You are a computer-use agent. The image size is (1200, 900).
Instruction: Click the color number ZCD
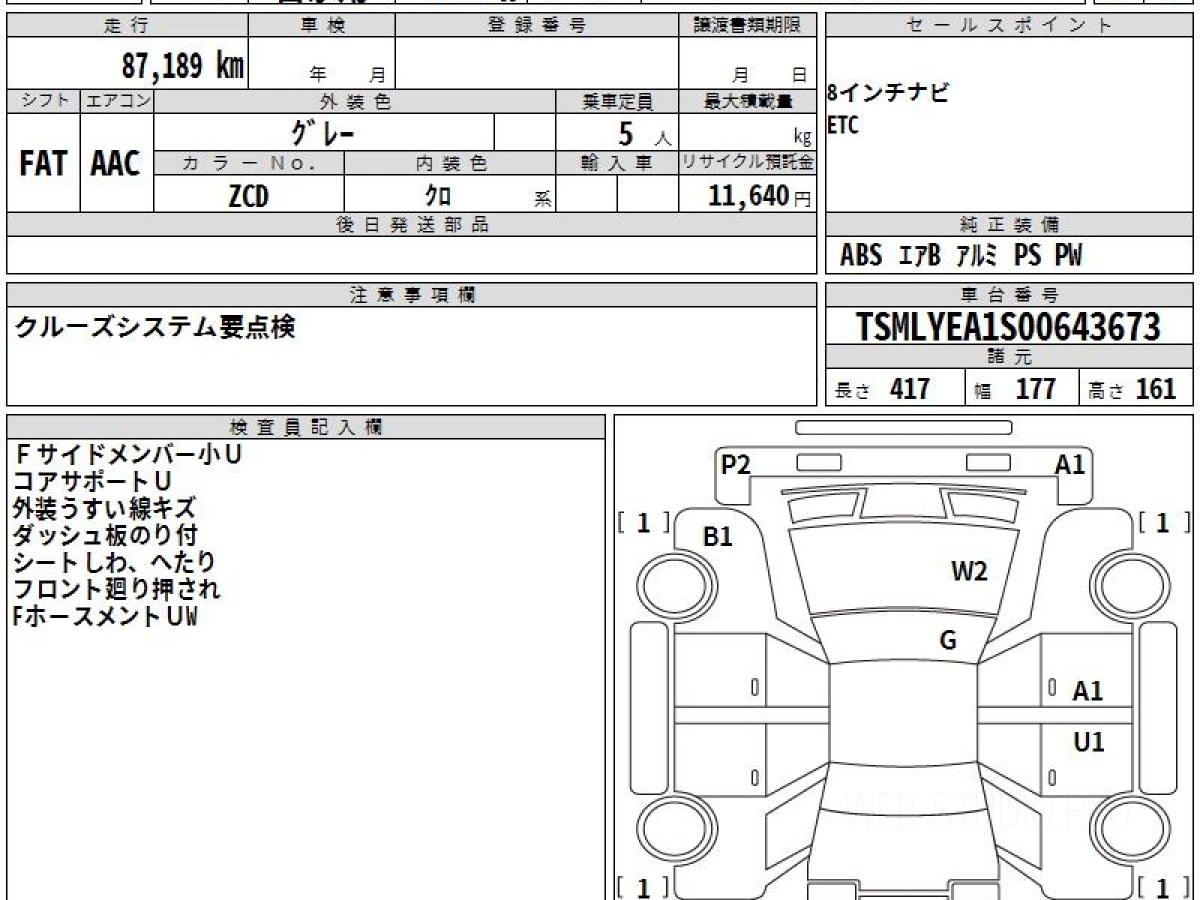(x=248, y=196)
